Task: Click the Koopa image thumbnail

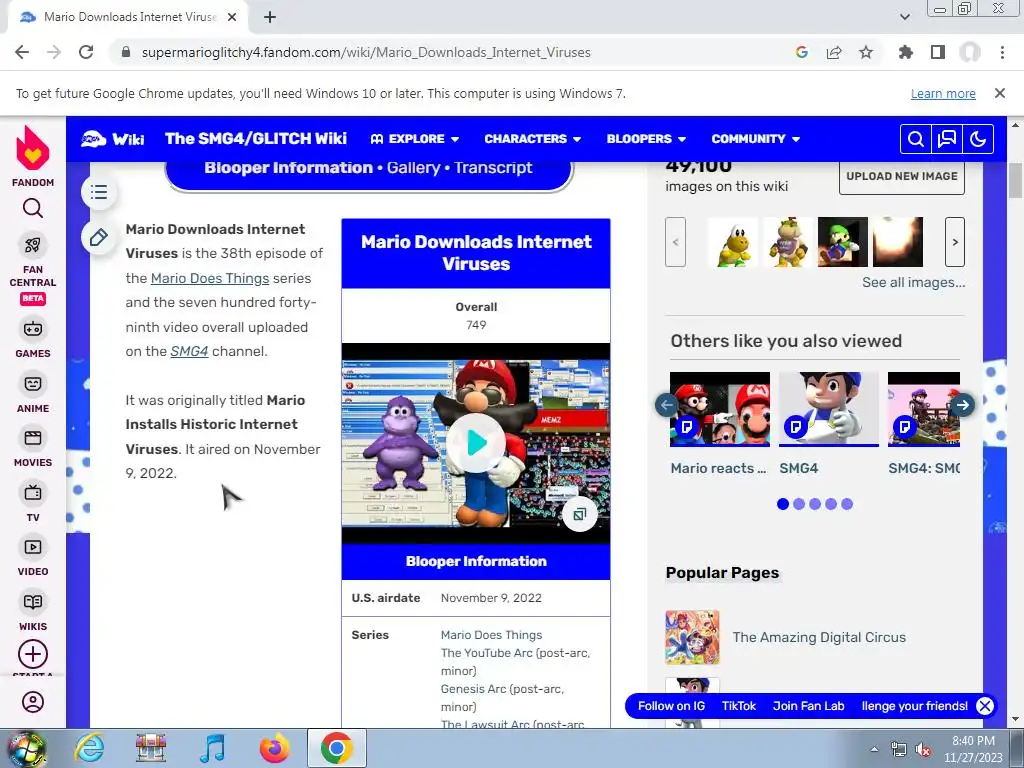Action: pos(733,242)
